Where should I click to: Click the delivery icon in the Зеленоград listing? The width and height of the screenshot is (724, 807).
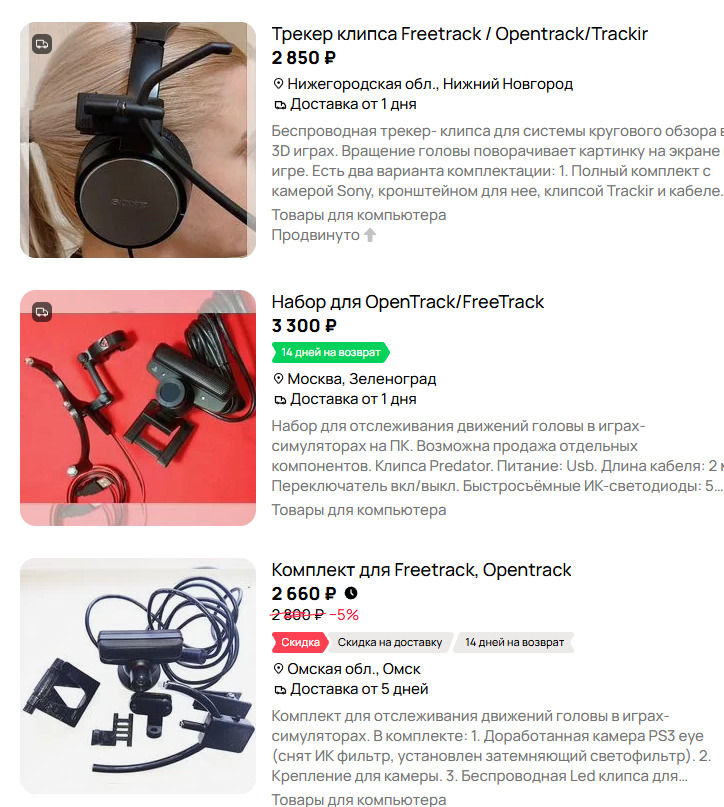point(280,400)
